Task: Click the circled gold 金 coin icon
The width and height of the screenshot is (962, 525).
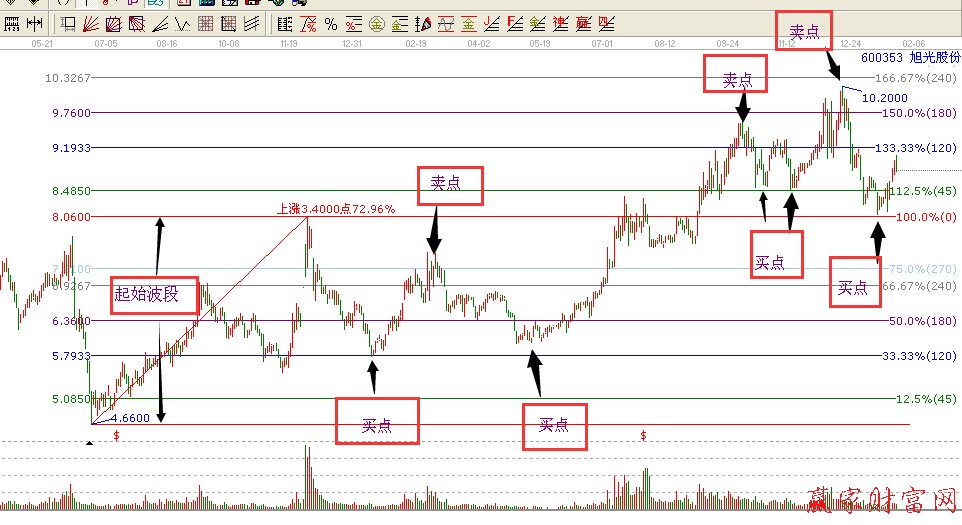Action: (x=378, y=23)
